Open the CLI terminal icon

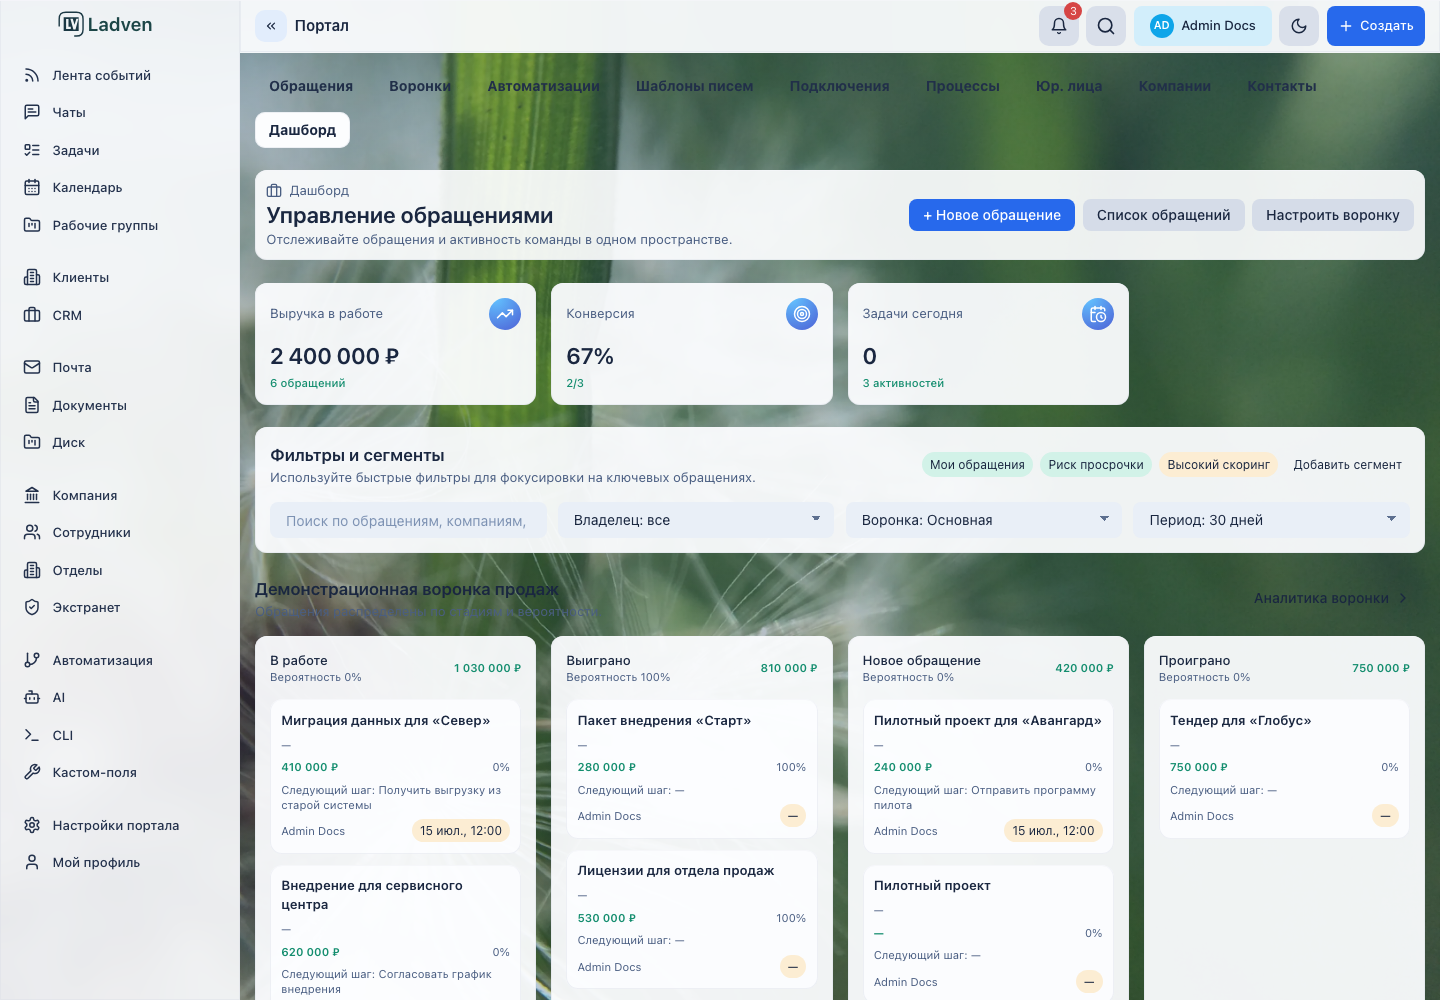32,735
